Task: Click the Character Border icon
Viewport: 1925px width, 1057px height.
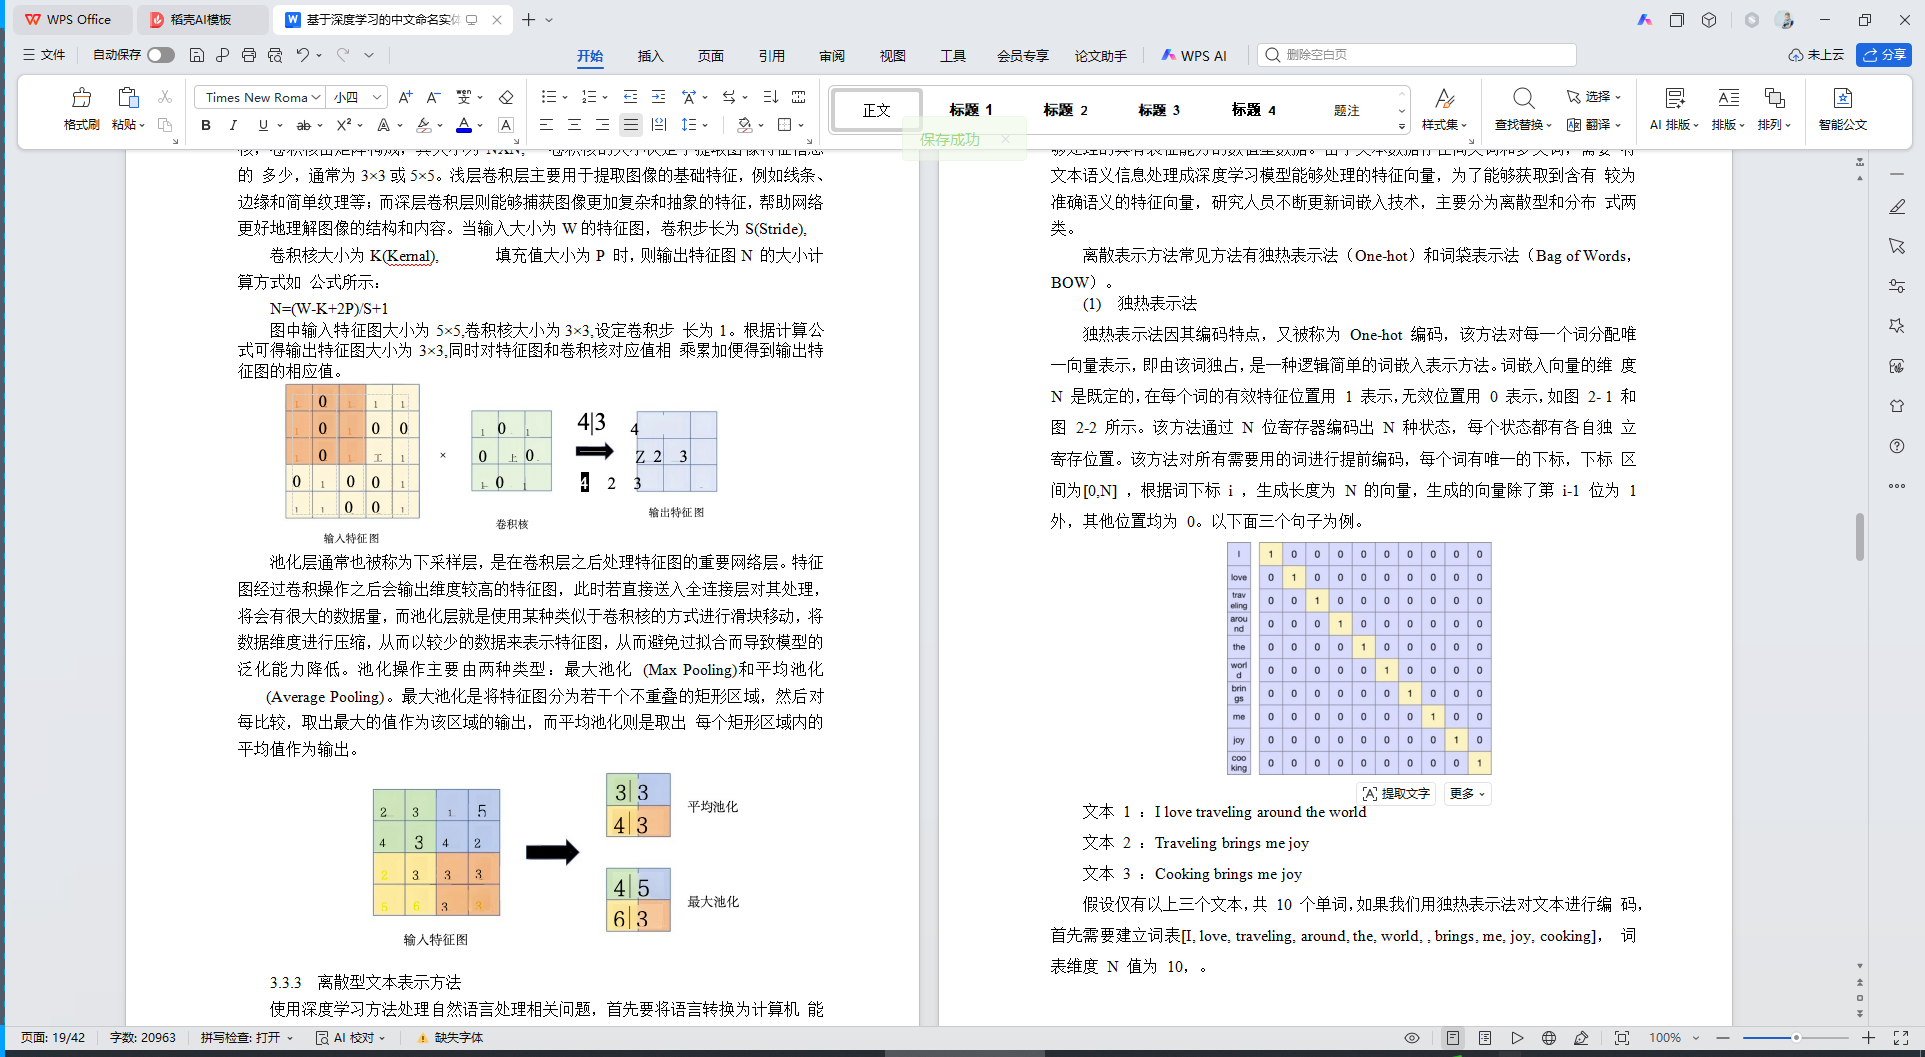Action: 506,125
